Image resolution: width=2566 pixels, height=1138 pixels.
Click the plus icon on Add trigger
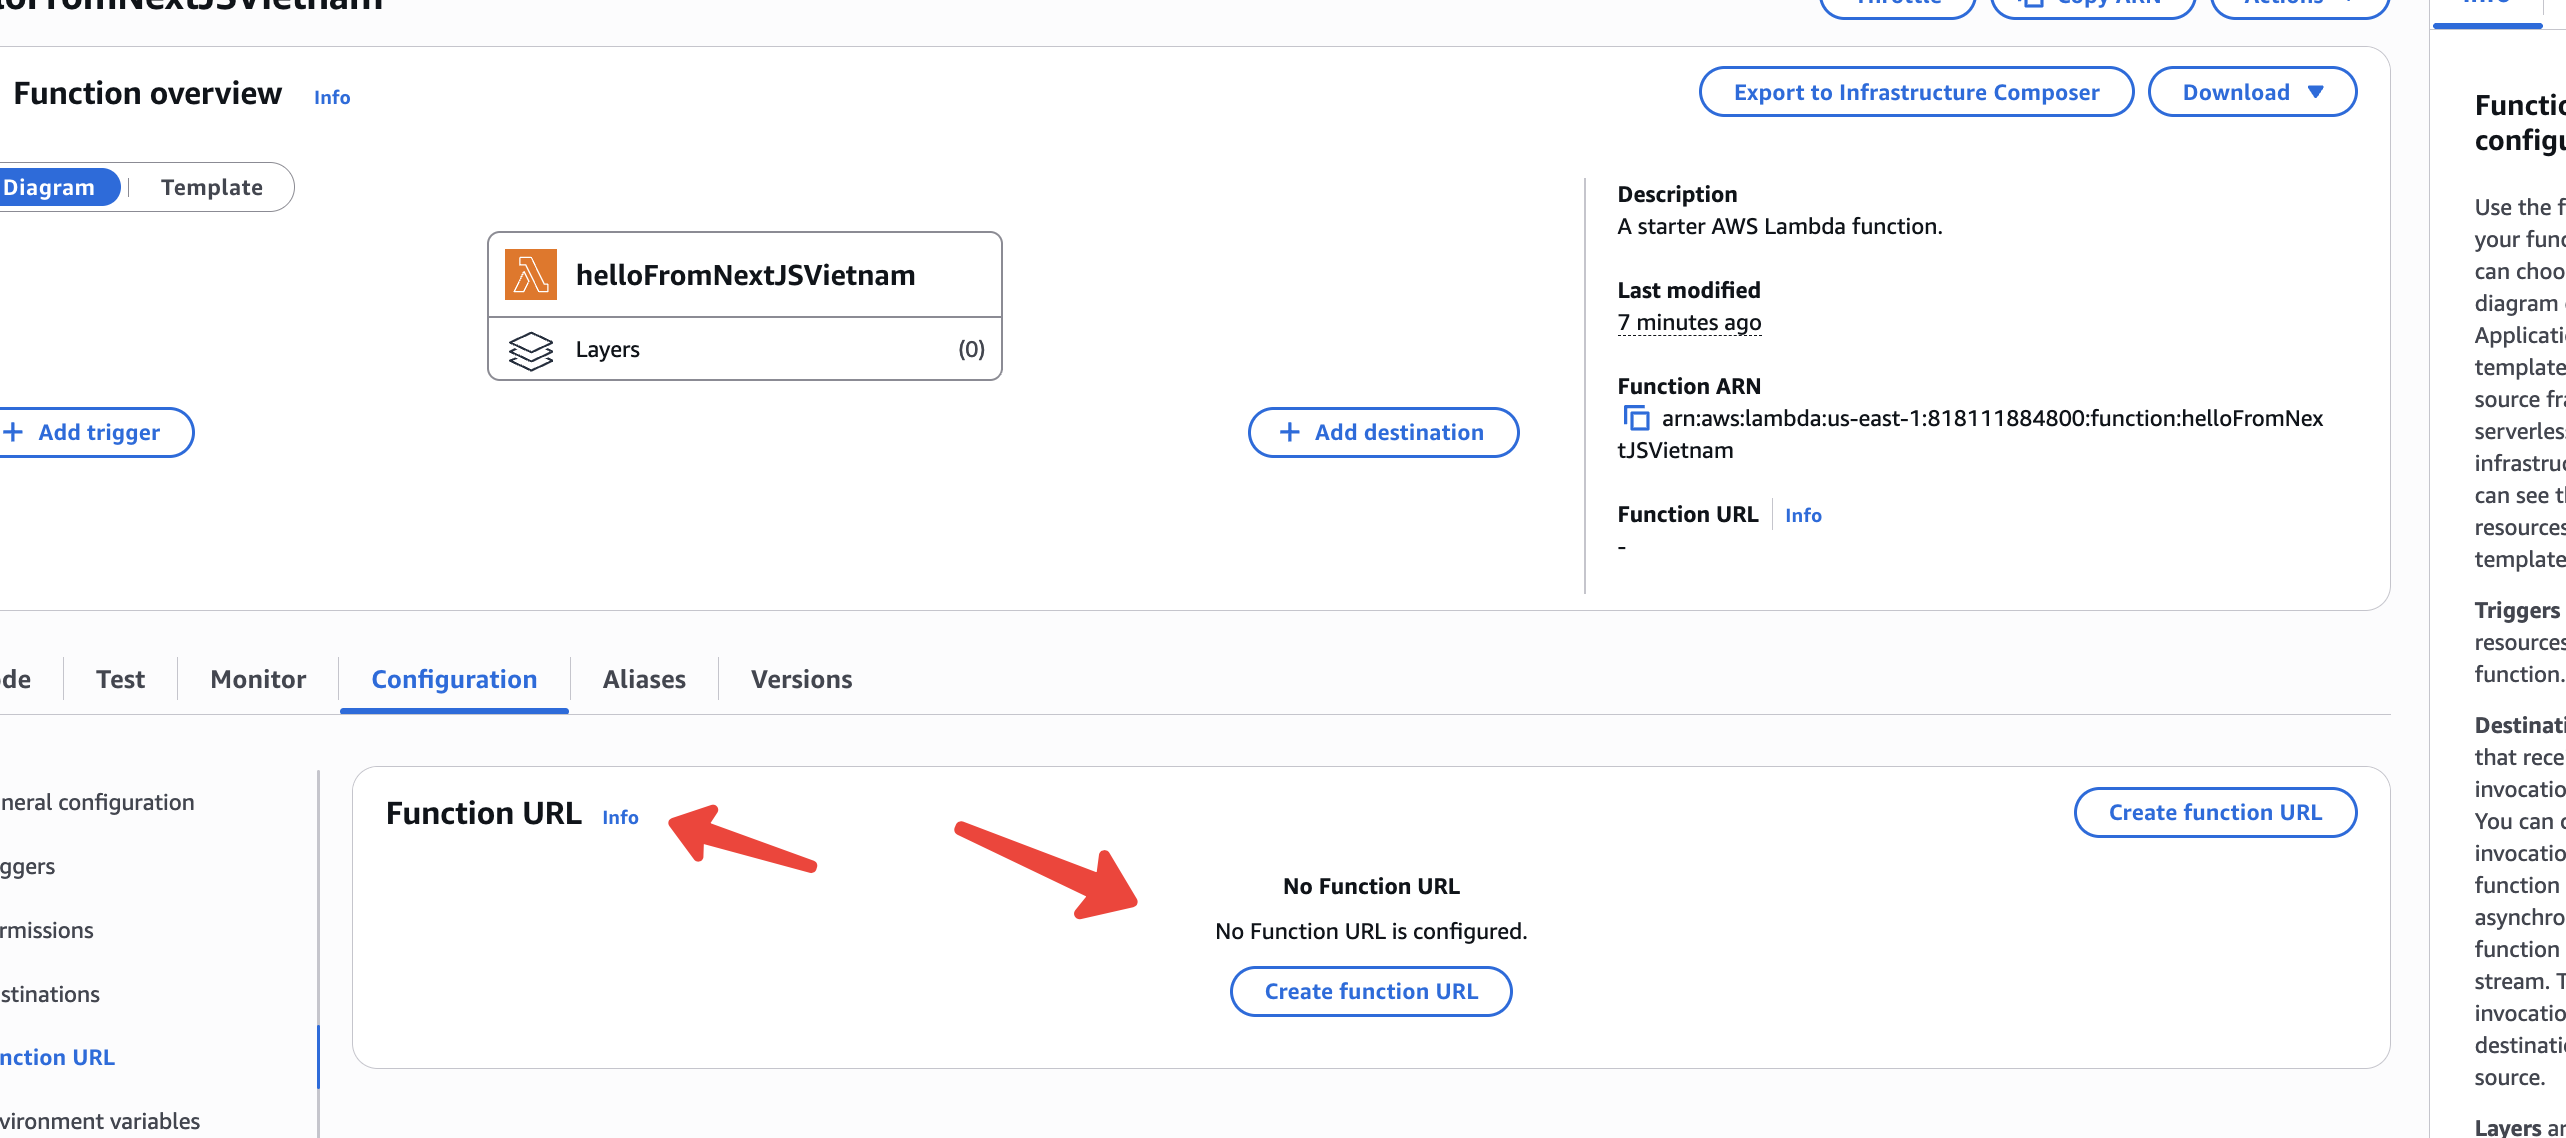(x=13, y=432)
